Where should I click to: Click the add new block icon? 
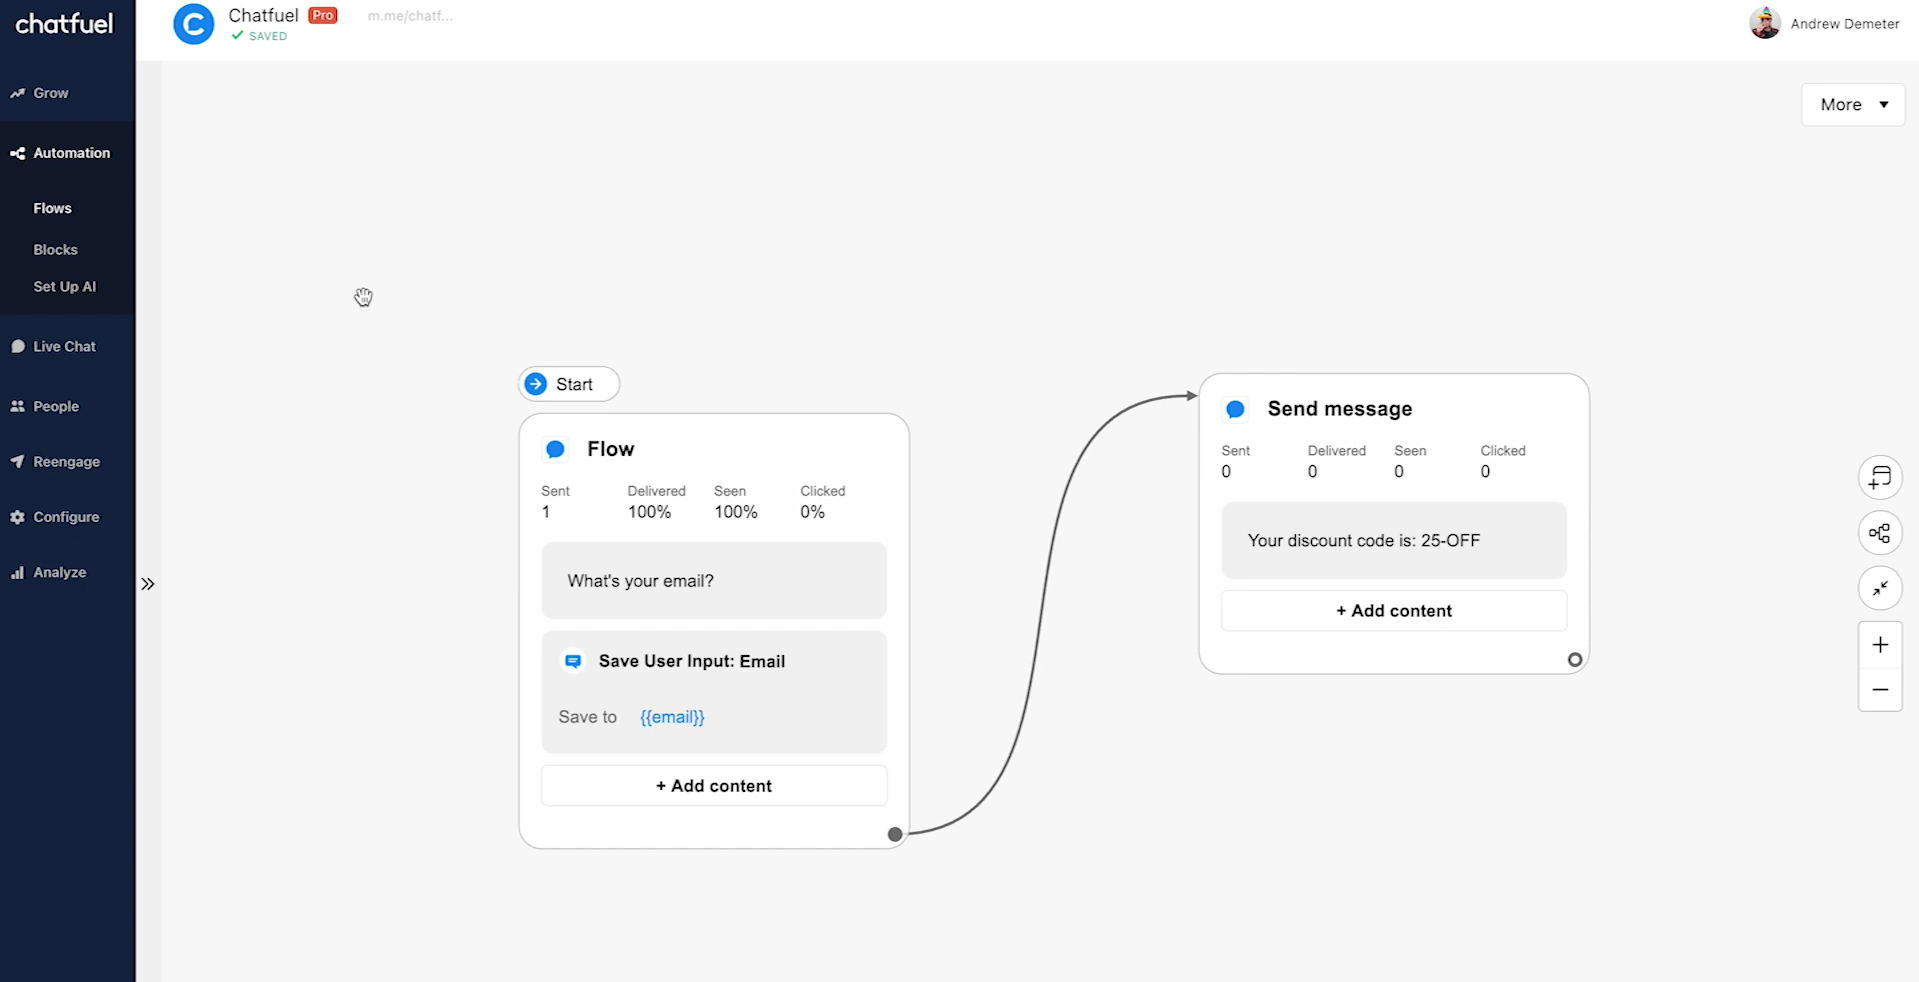tap(1880, 477)
